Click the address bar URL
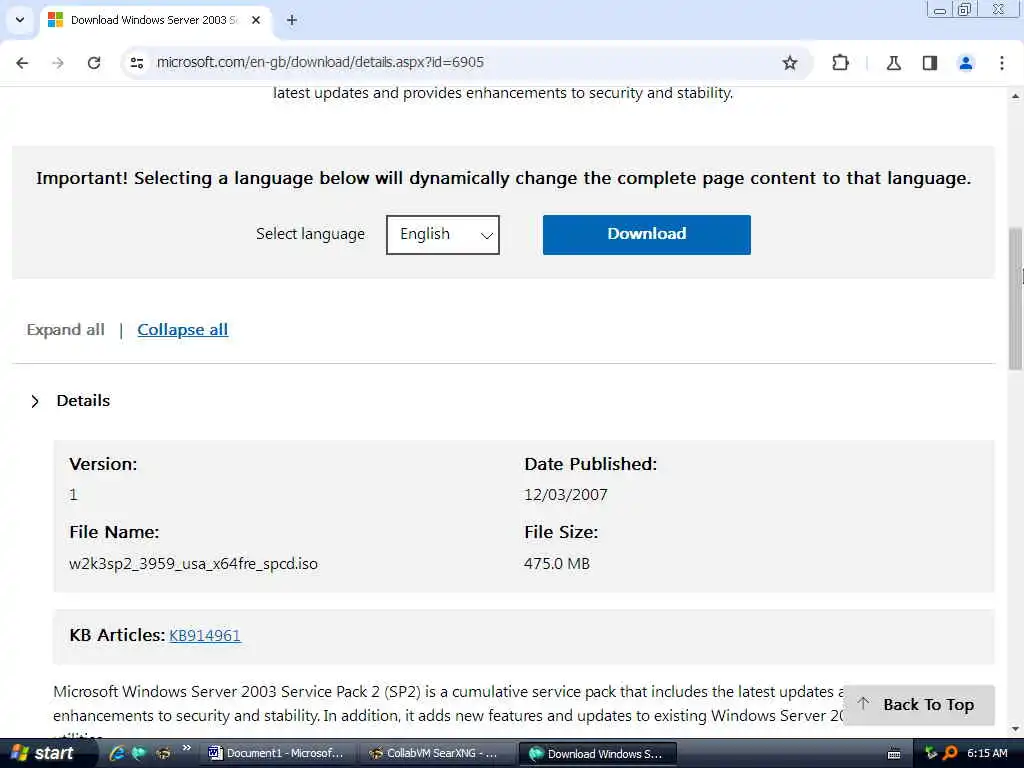The height and width of the screenshot is (768, 1024). 320,62
